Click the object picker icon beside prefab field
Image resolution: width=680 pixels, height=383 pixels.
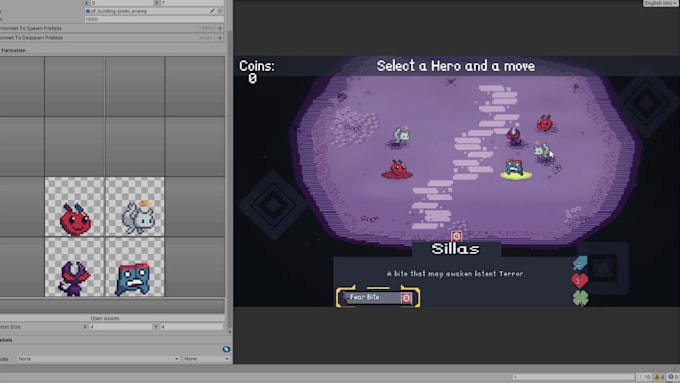pyautogui.click(x=220, y=11)
